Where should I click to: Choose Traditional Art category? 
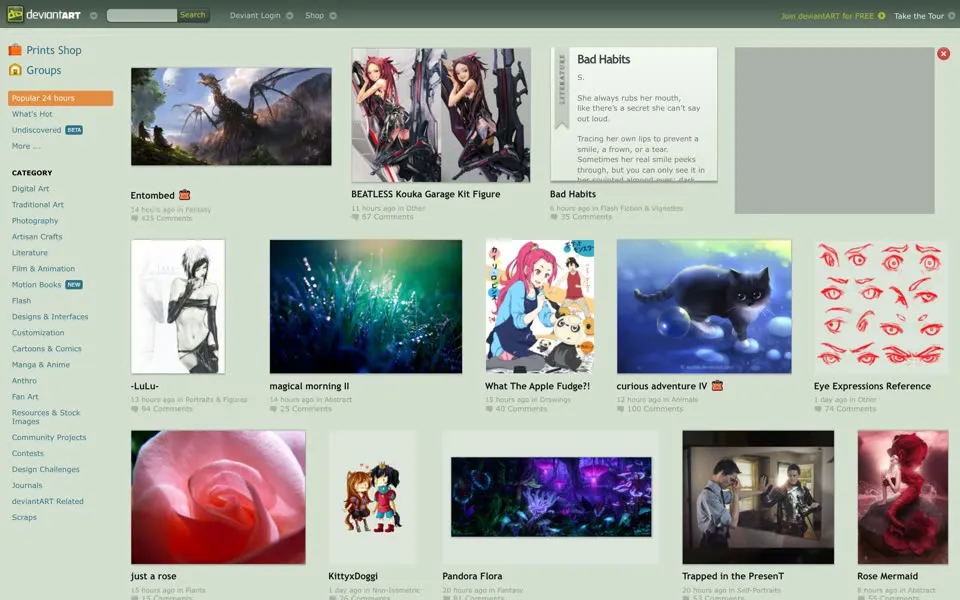click(x=38, y=204)
